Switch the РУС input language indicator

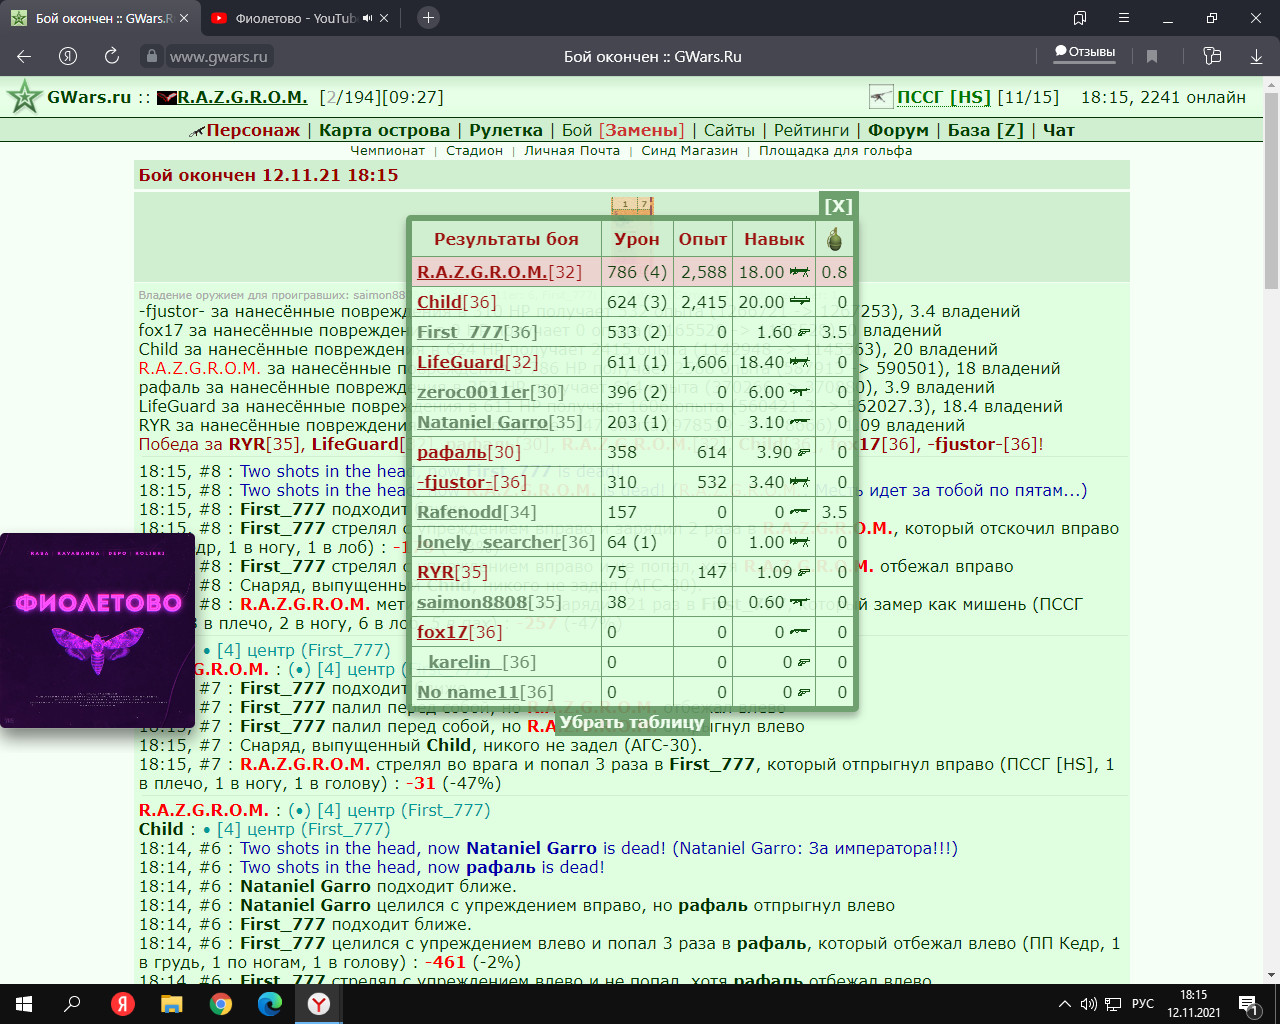1143,1004
